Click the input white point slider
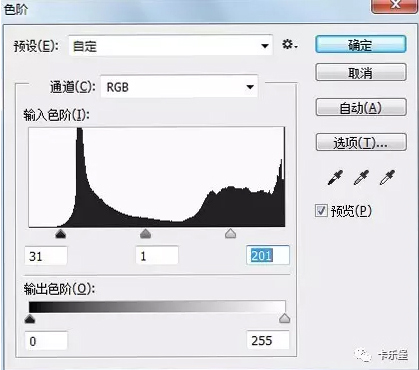This screenshot has width=419, height=370. pyautogui.click(x=230, y=234)
